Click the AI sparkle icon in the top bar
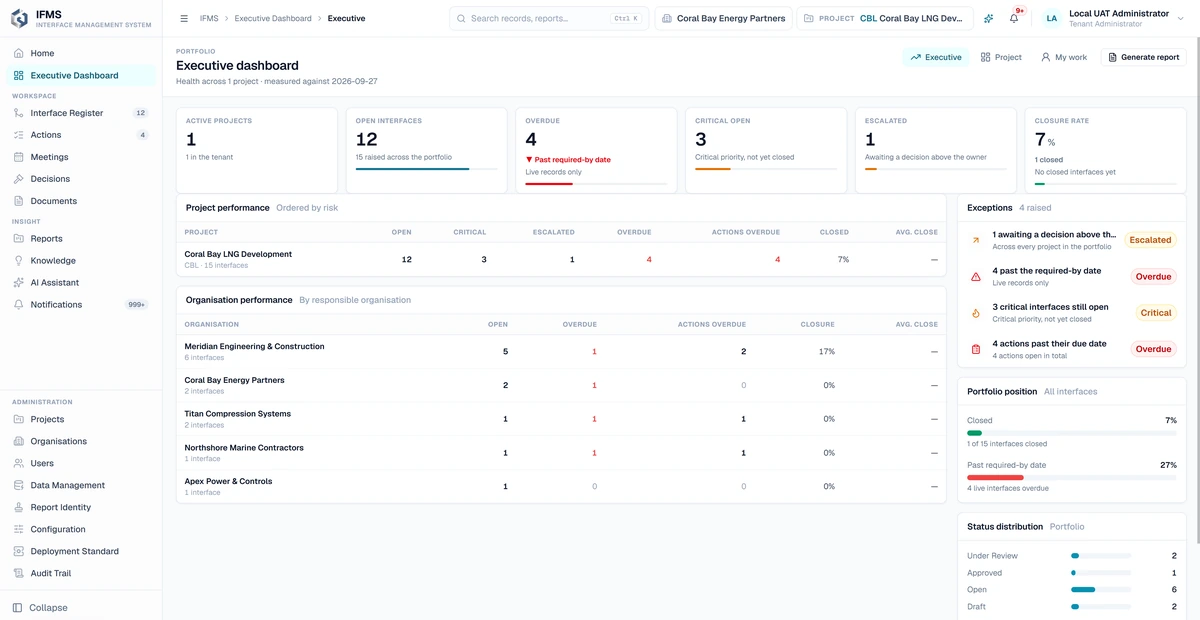1200x620 pixels. [x=989, y=18]
